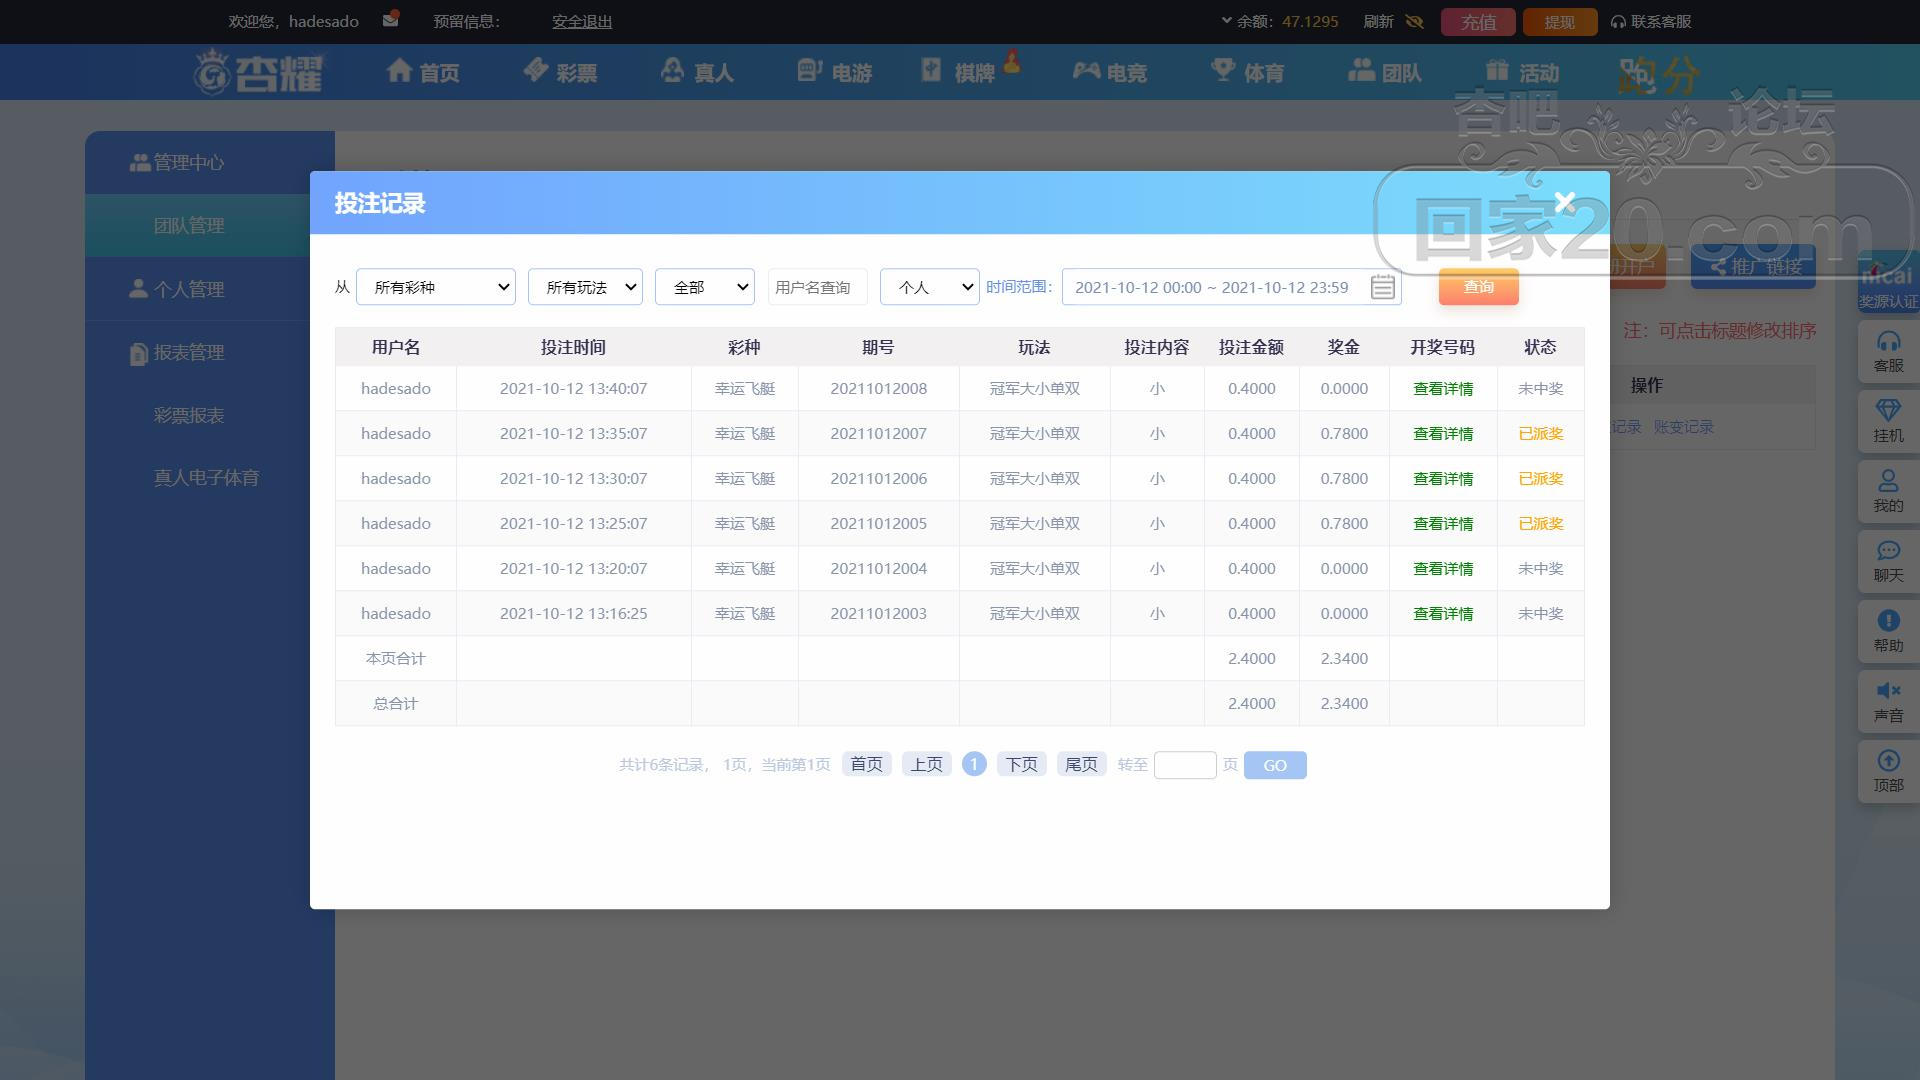Close the 投注记录 dialog
Screen dimensions: 1920x1080
point(1565,203)
